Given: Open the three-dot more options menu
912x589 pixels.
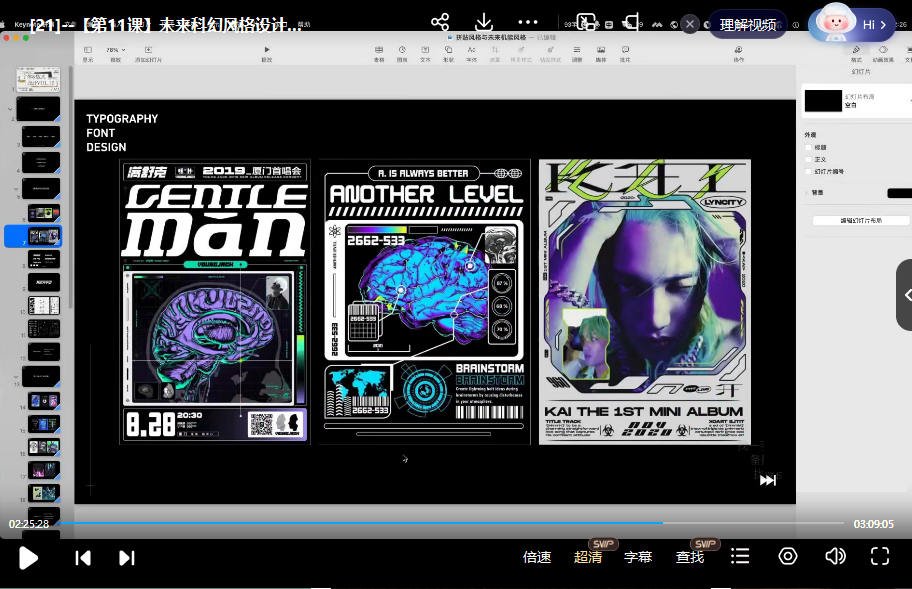Looking at the screenshot, I should (x=529, y=22).
